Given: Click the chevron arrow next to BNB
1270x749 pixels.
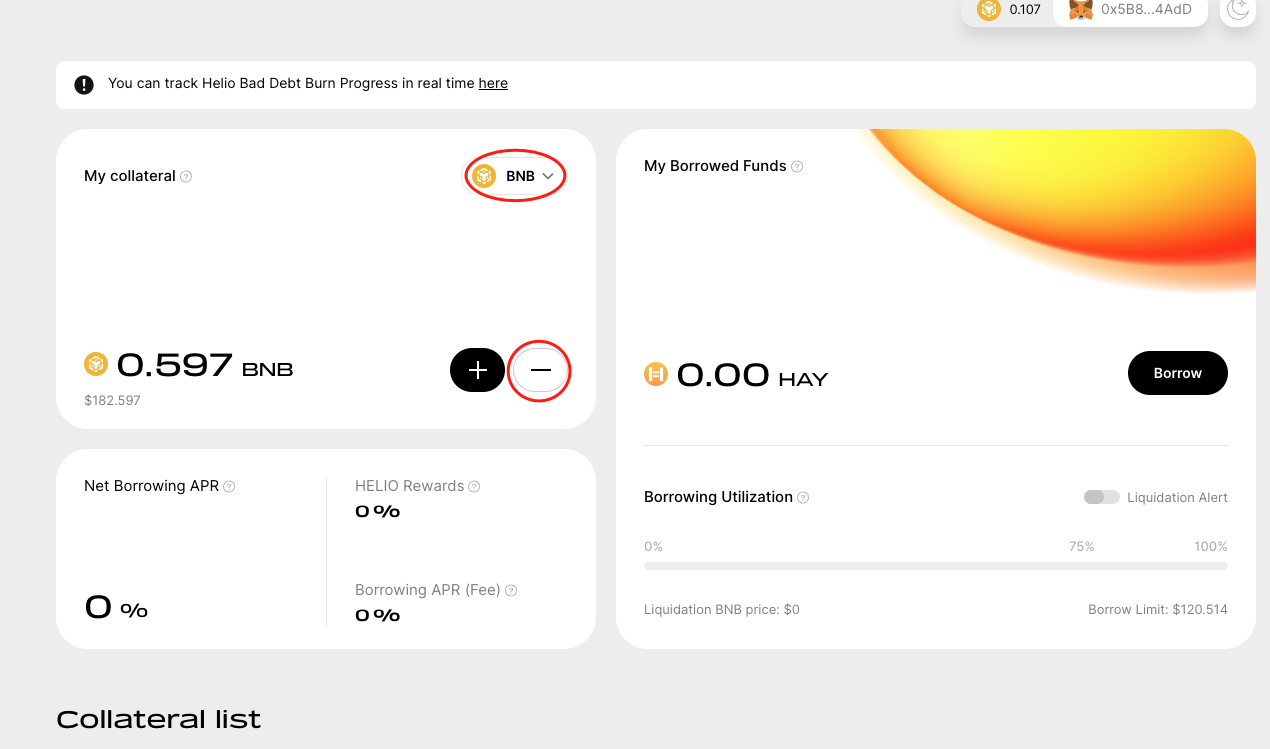Looking at the screenshot, I should [x=548, y=176].
